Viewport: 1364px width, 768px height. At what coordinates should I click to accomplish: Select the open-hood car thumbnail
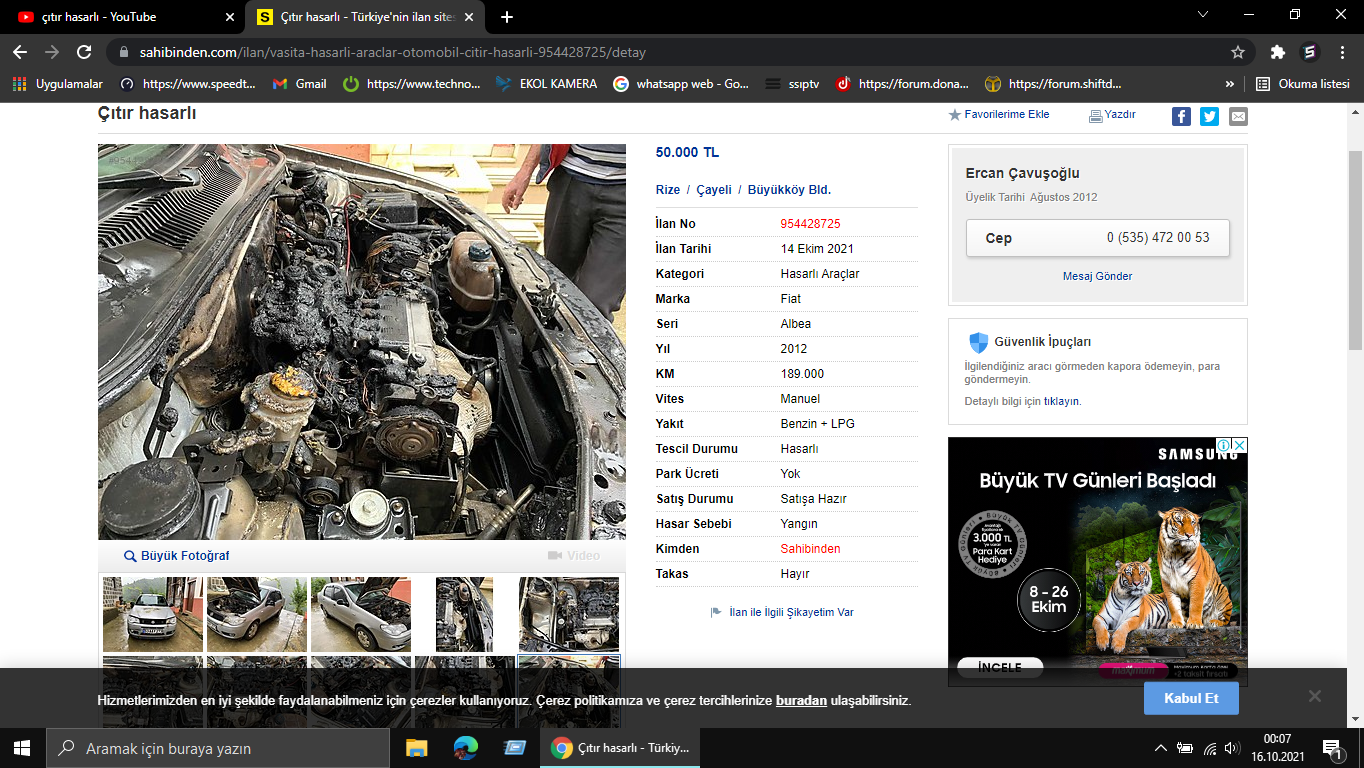(257, 614)
